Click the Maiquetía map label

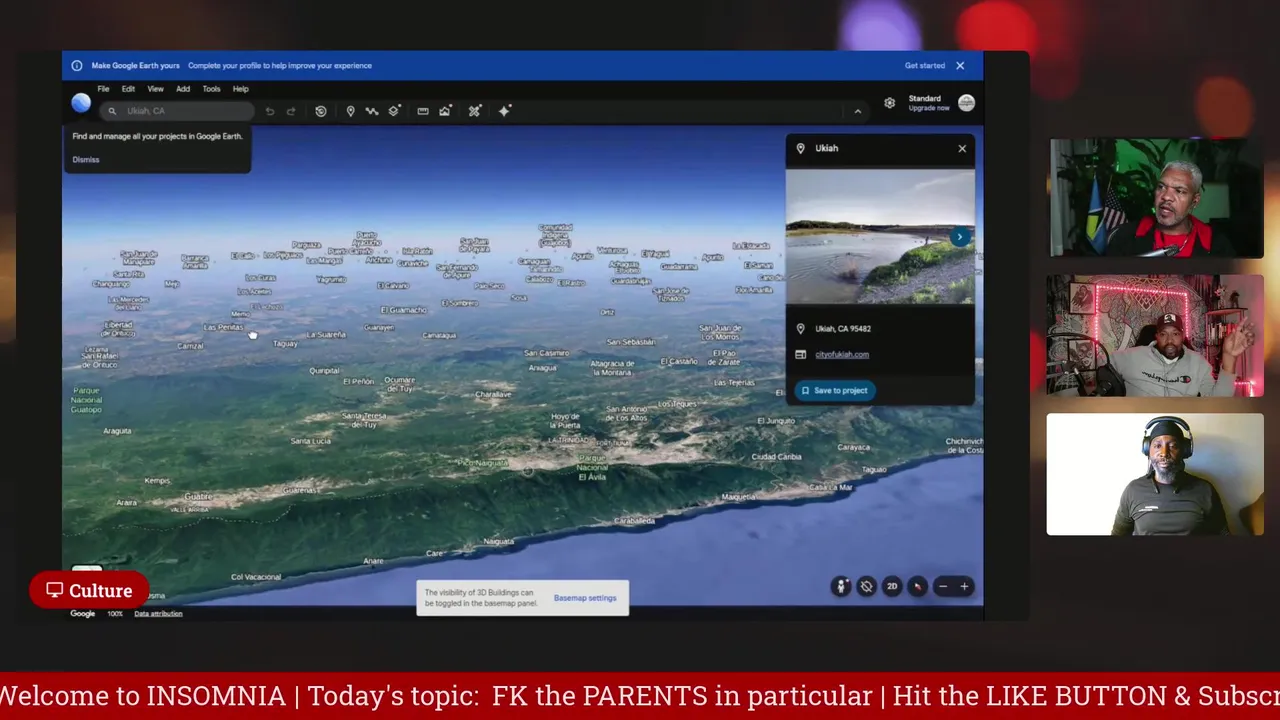point(739,497)
